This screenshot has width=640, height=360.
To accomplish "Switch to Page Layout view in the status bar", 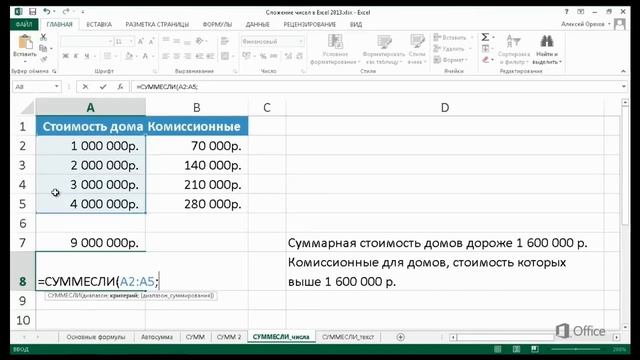I will pos(516,349).
